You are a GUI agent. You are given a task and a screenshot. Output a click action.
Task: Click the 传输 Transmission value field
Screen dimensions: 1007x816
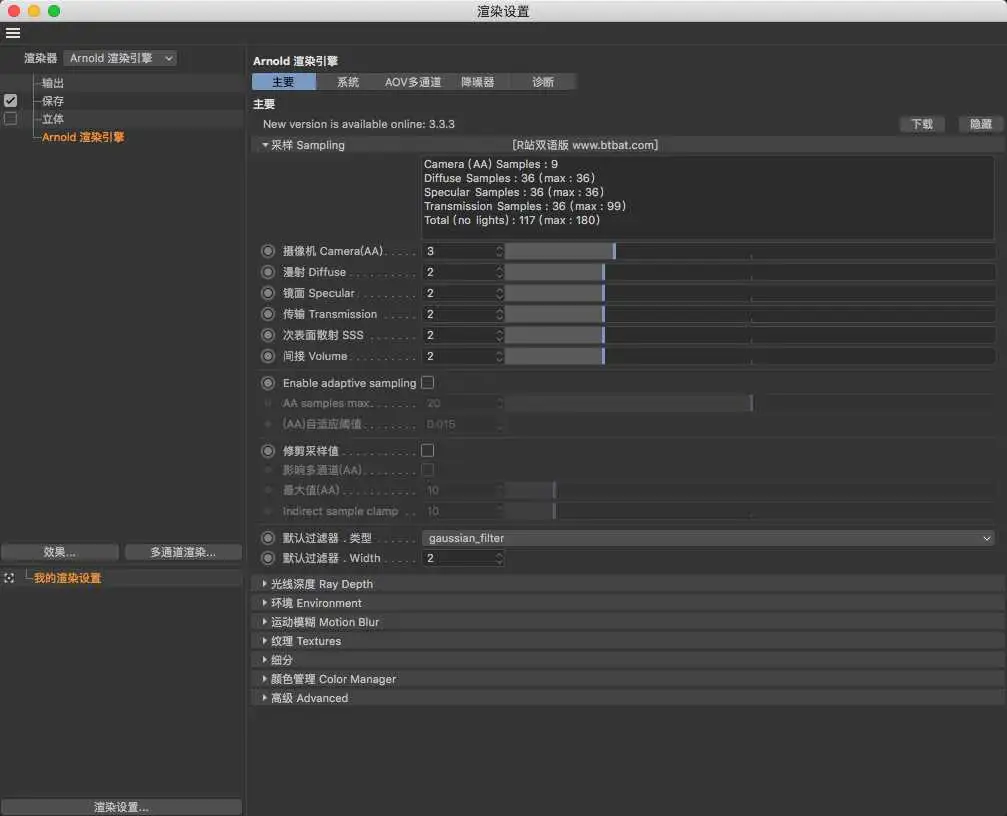[458, 314]
